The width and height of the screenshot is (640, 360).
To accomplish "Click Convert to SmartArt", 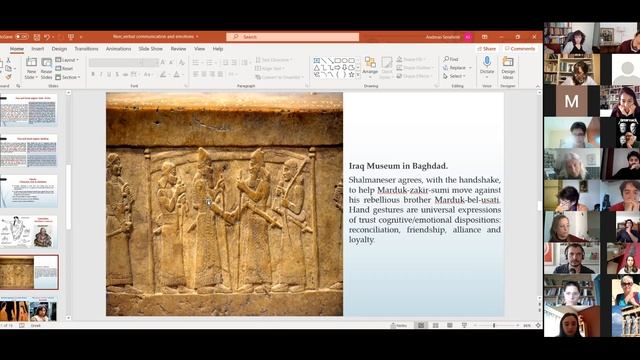I will (280, 77).
